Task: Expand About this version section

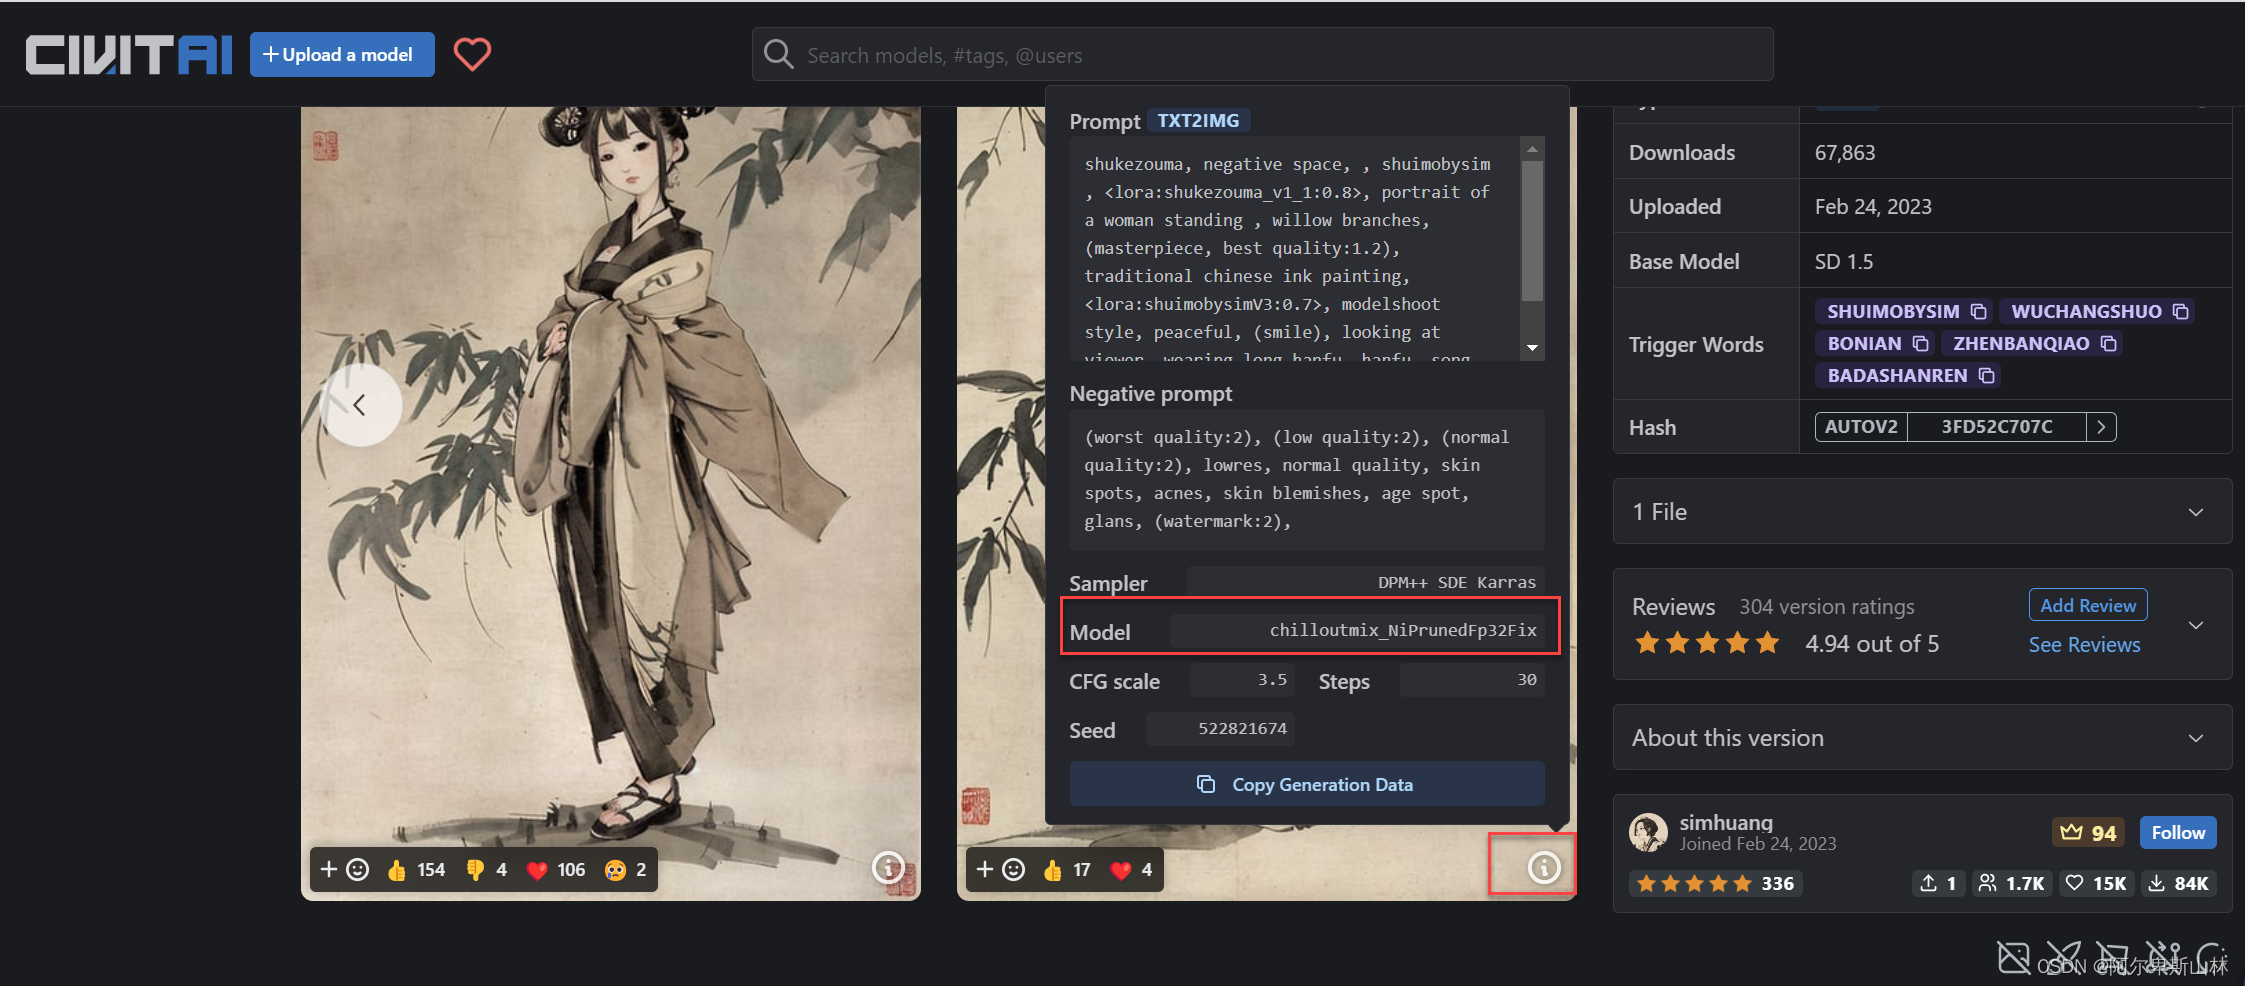Action: point(1922,737)
